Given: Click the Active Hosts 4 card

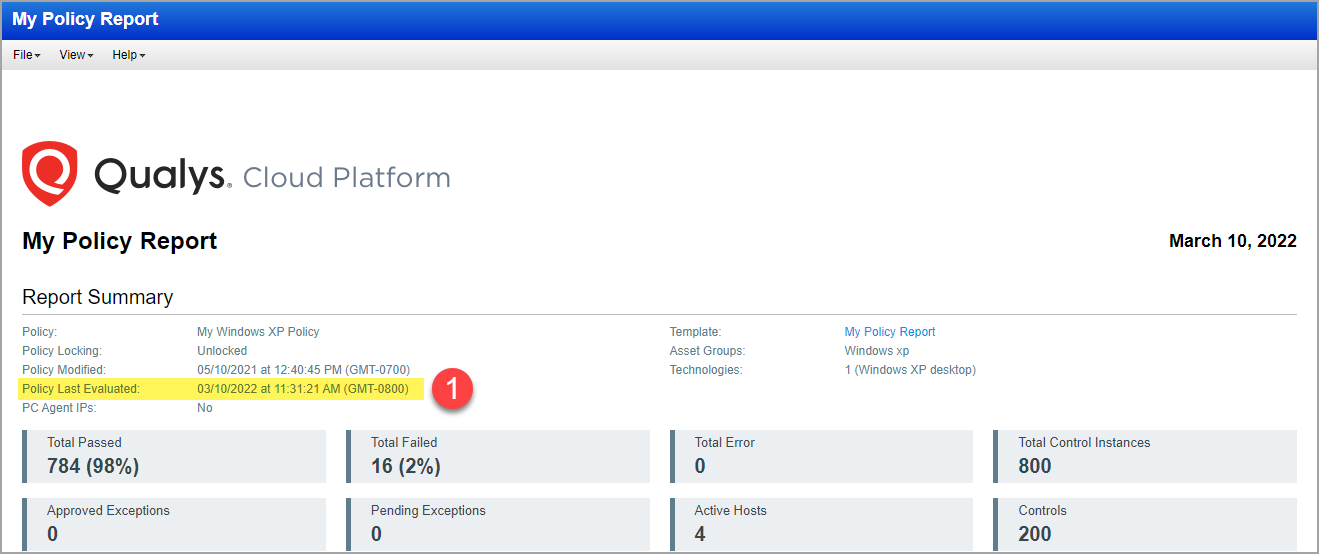Looking at the screenshot, I should 822,524.
